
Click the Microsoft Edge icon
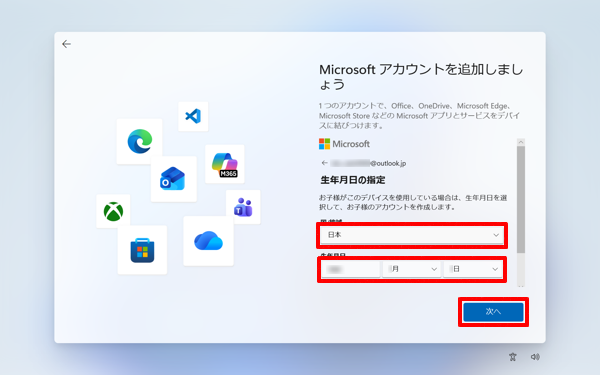click(x=140, y=142)
